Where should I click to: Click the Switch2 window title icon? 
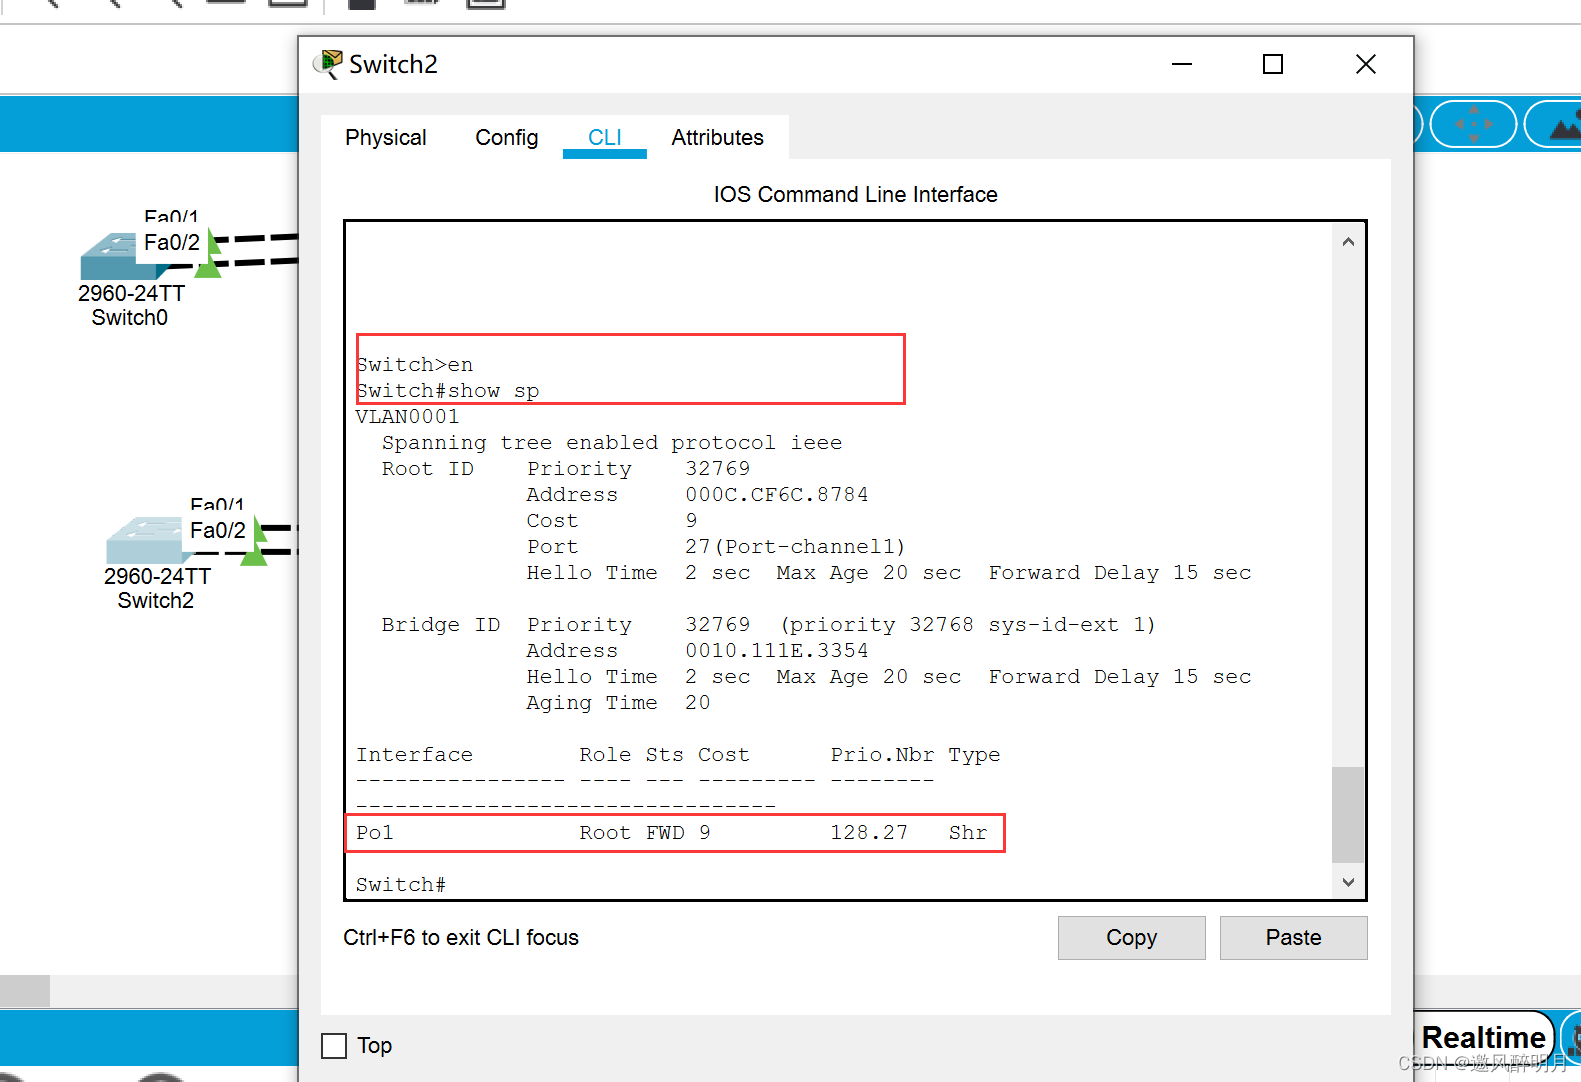coord(327,64)
